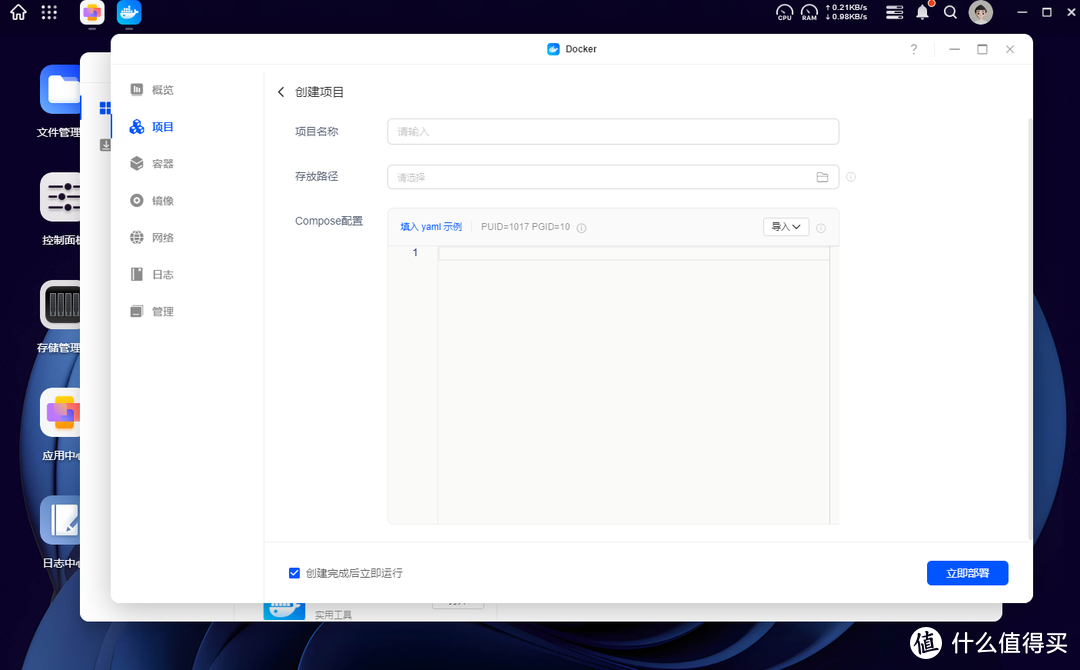The width and height of the screenshot is (1080, 670).
Task: Click the CPU usage gauge in taskbar
Action: pos(784,13)
